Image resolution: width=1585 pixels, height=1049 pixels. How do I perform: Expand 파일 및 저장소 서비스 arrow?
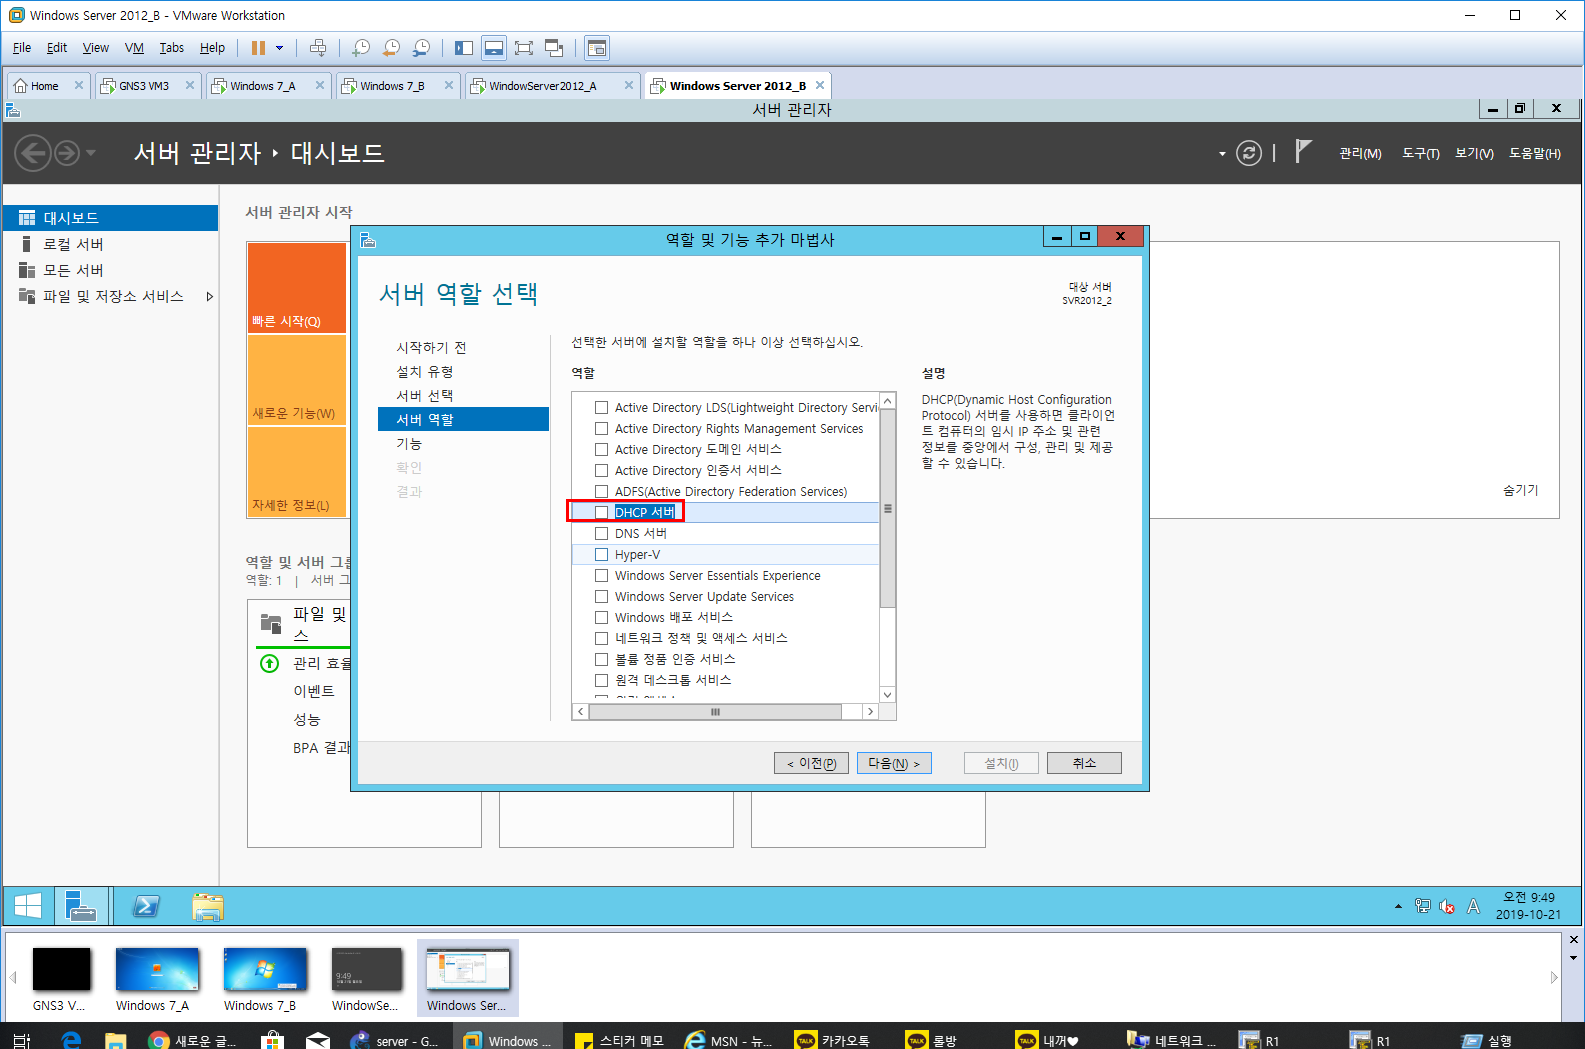click(x=209, y=296)
